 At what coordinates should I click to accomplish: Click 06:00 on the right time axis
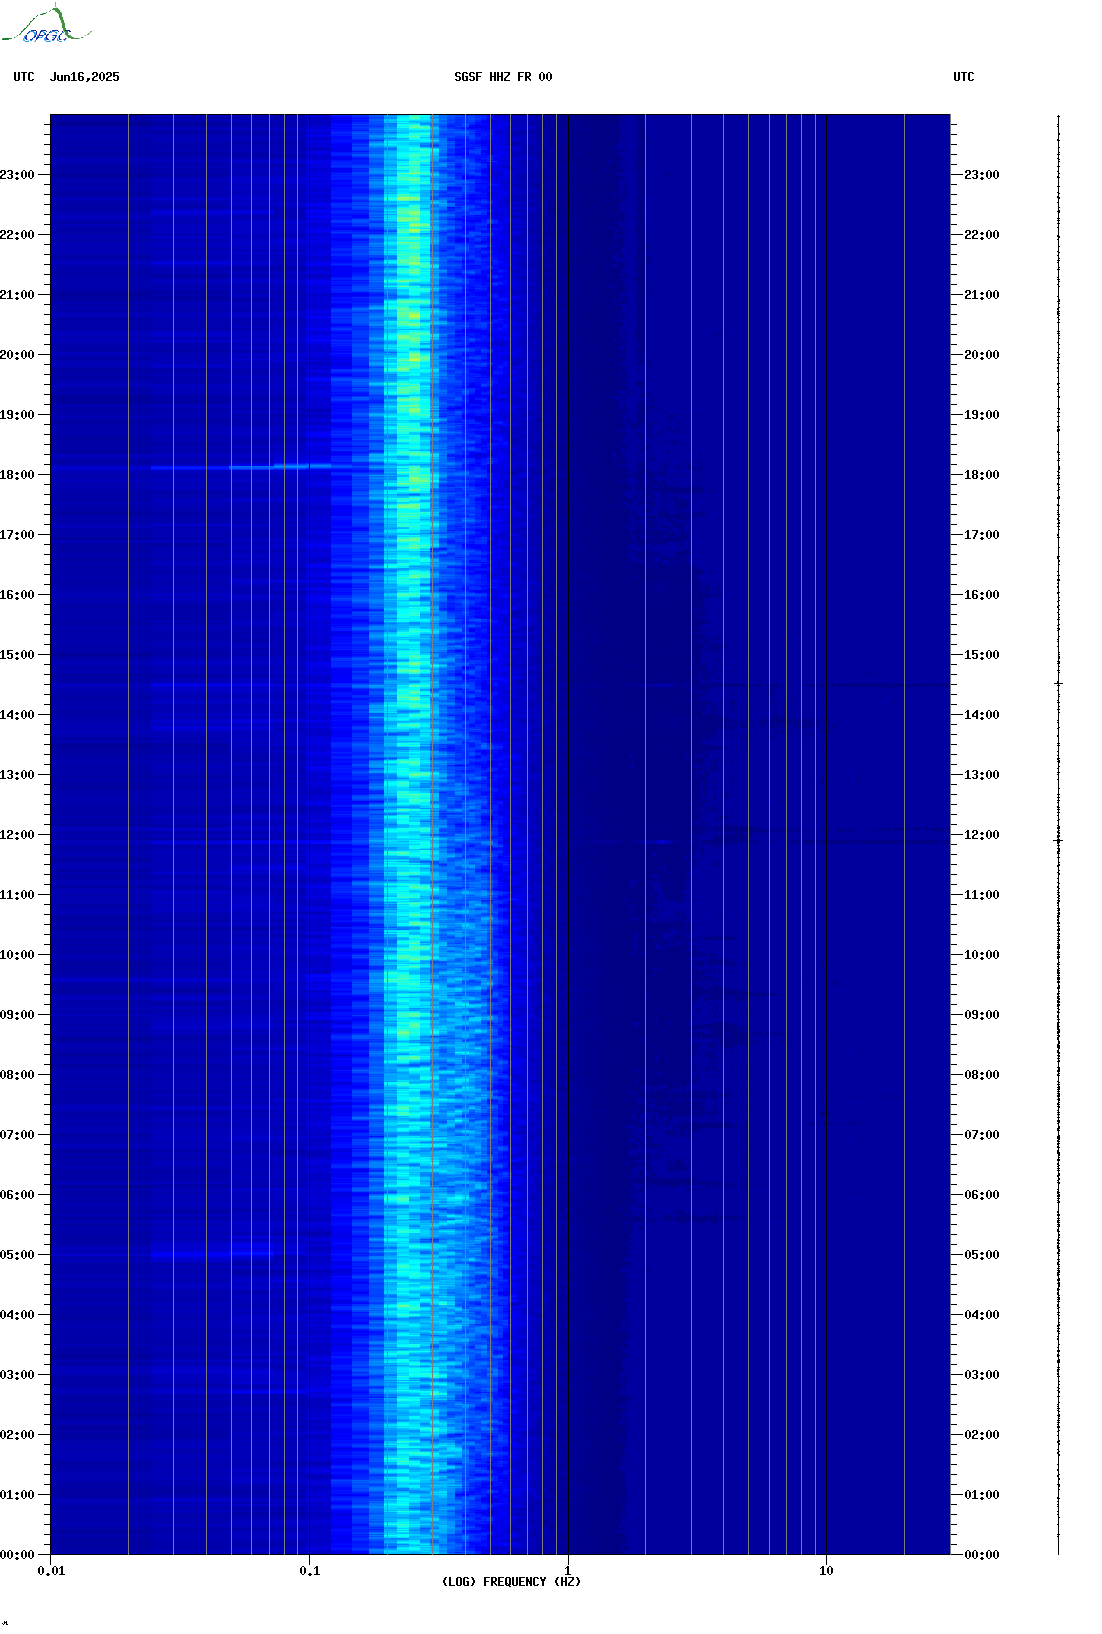point(982,1195)
